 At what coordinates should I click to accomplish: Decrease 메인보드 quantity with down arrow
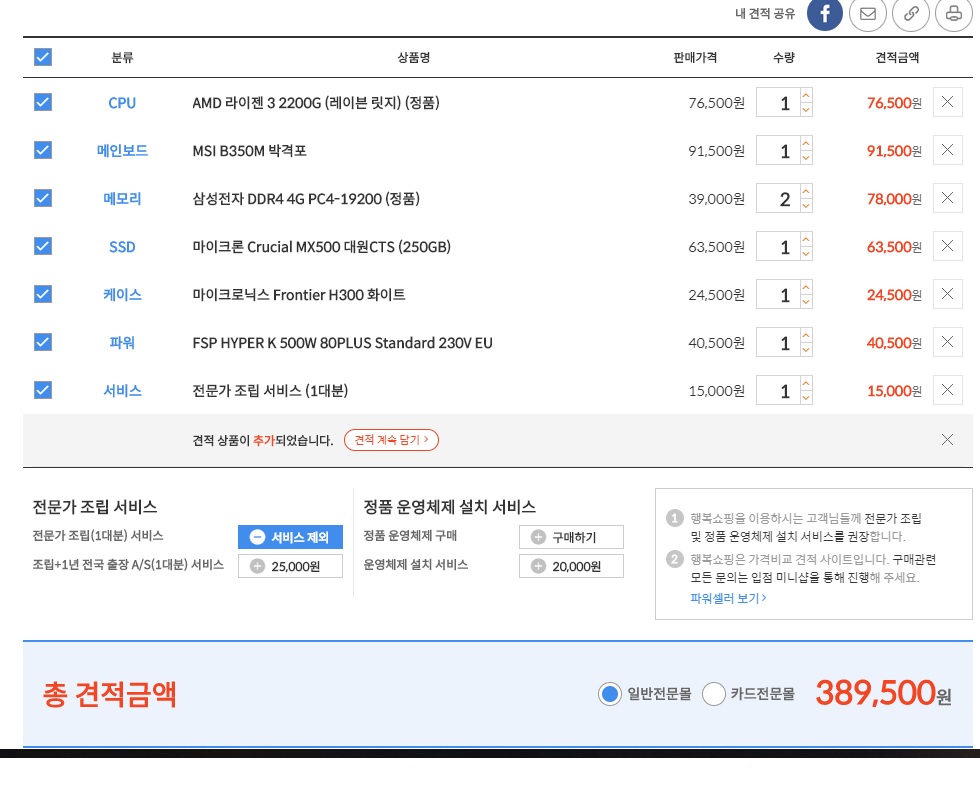(806, 157)
